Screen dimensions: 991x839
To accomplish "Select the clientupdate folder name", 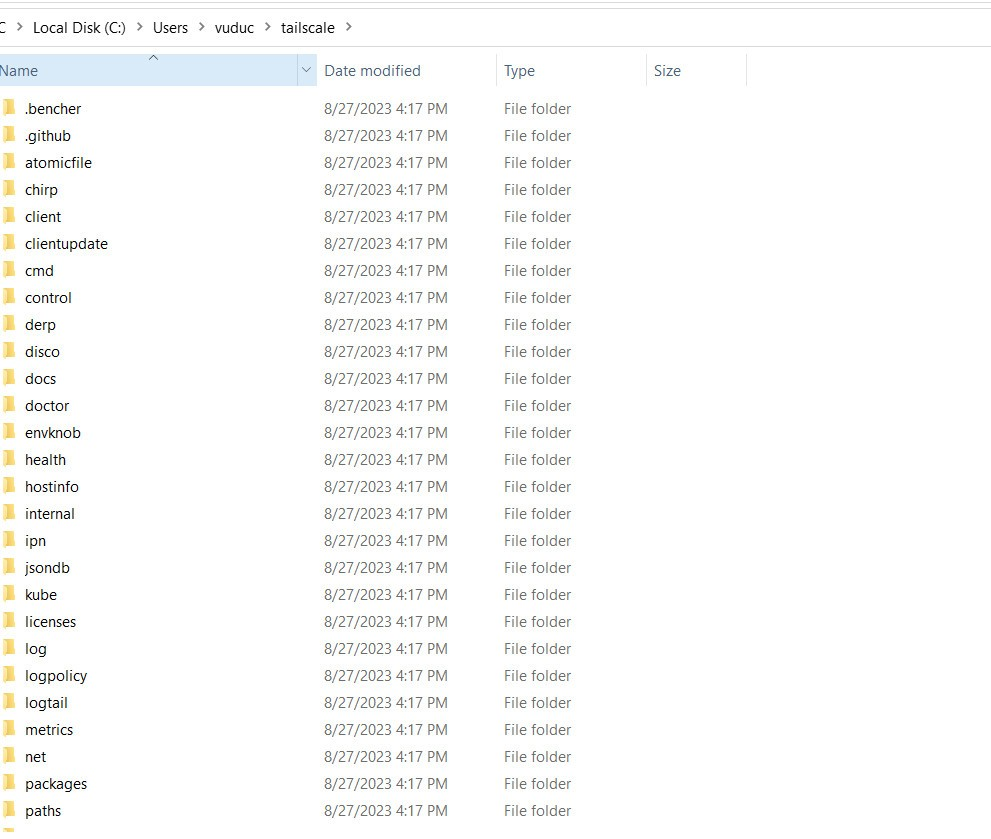I will point(66,244).
